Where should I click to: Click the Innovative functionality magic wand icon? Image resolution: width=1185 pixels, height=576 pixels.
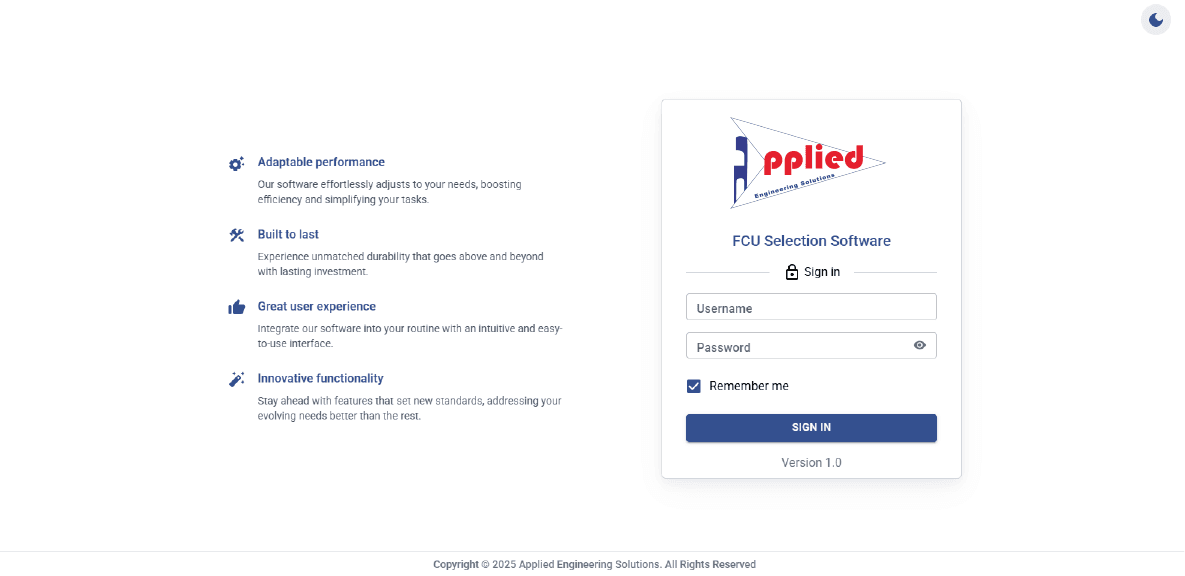[x=237, y=379]
